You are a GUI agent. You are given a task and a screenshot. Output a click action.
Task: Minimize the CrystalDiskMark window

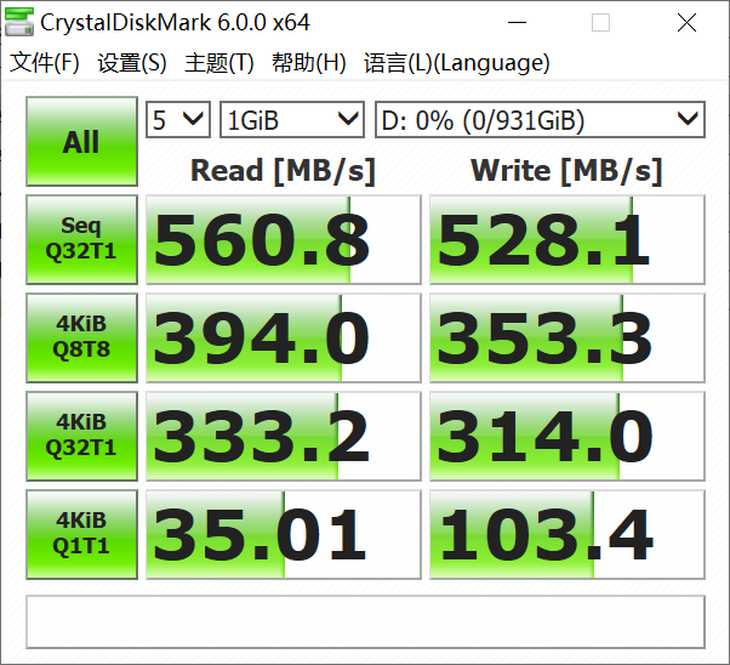tap(515, 22)
